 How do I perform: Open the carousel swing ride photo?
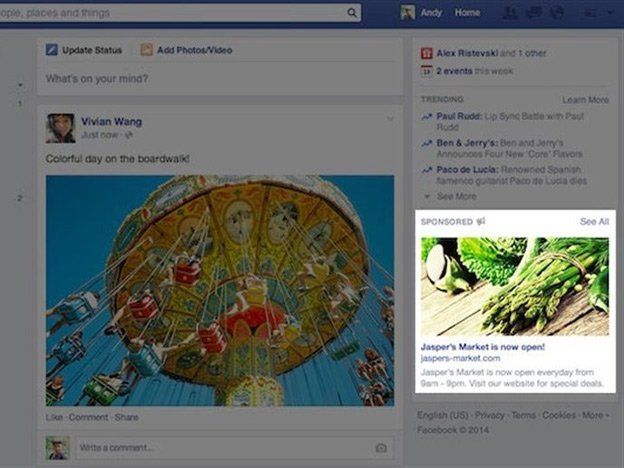220,291
